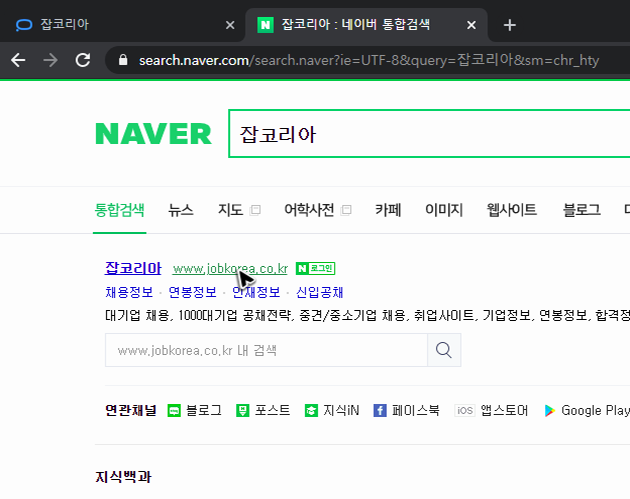Click the iOS badge icon
Viewport: 630px width, 499px height.
click(465, 410)
